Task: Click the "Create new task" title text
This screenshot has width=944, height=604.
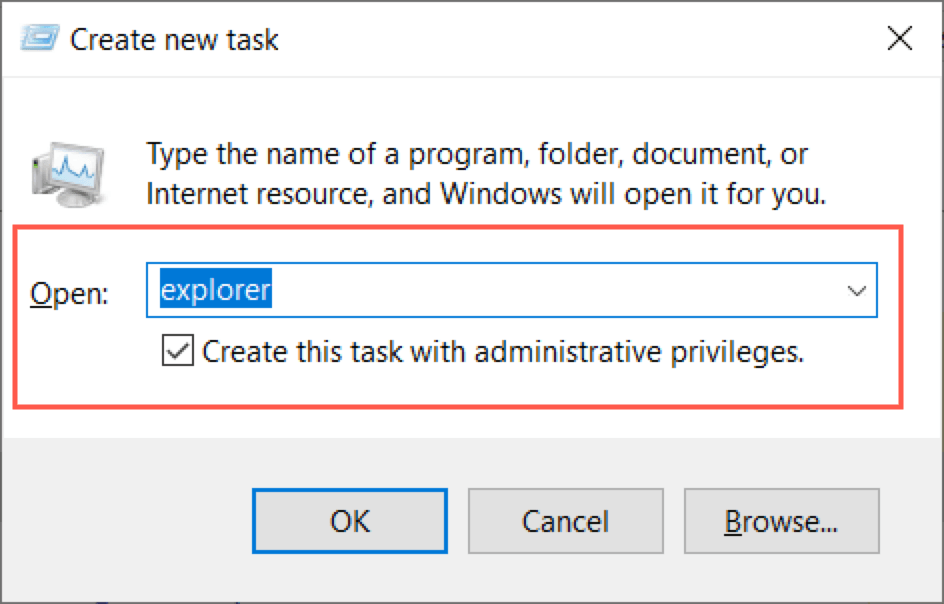Action: point(174,40)
